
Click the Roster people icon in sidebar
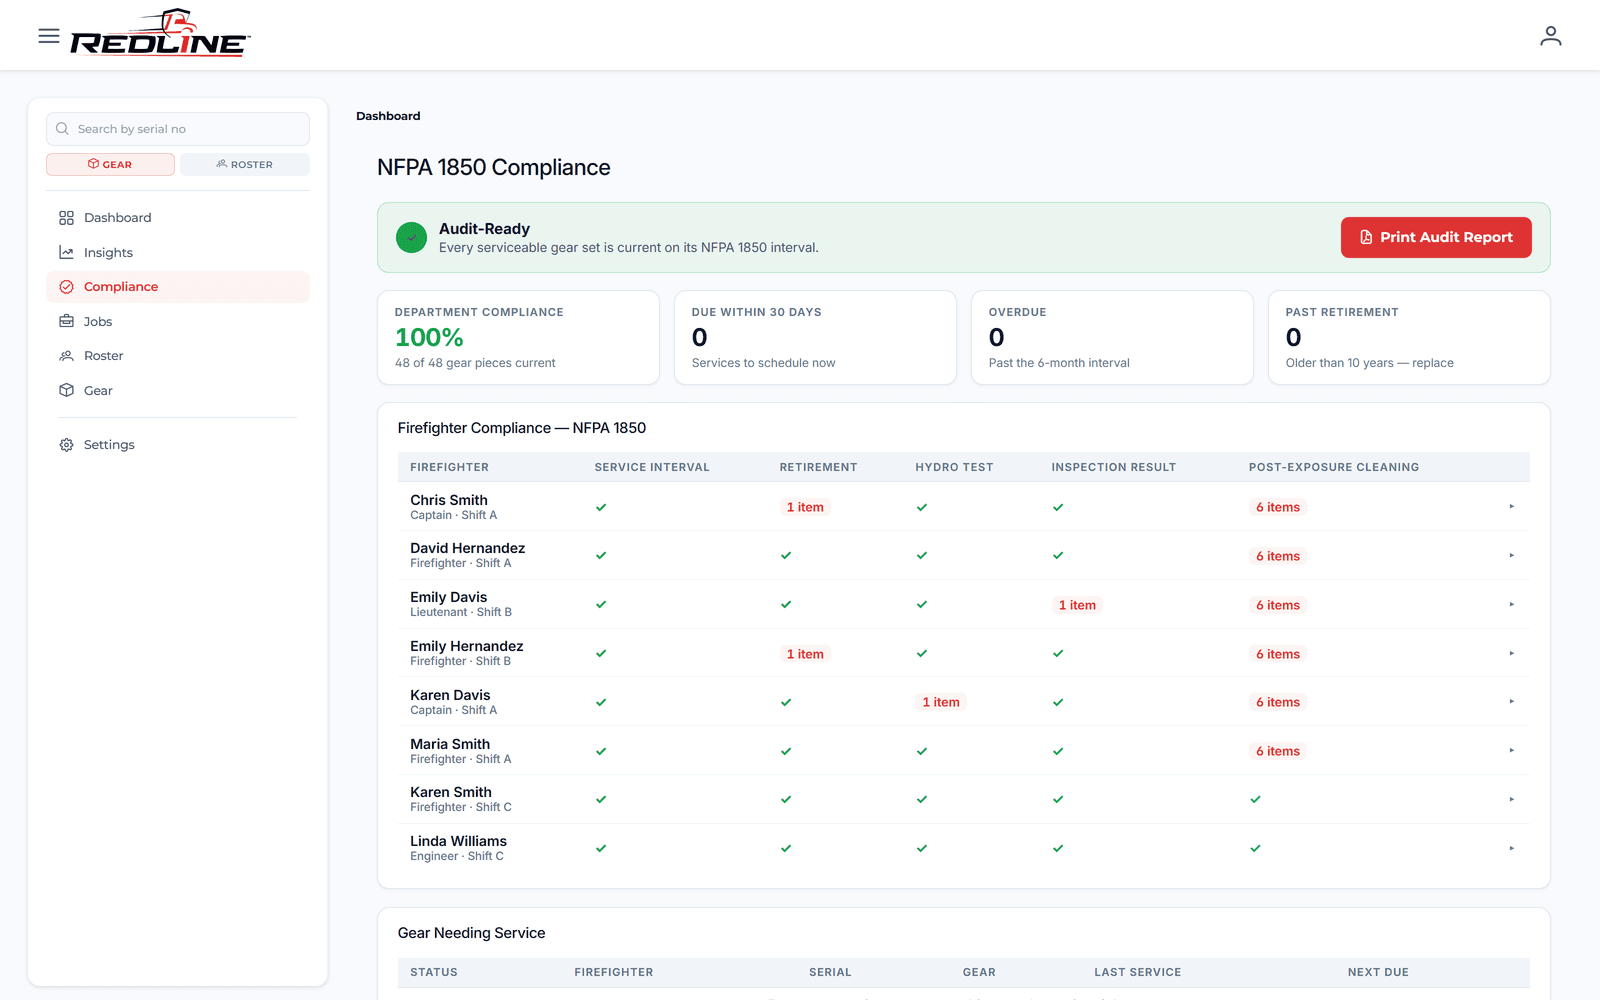66,356
